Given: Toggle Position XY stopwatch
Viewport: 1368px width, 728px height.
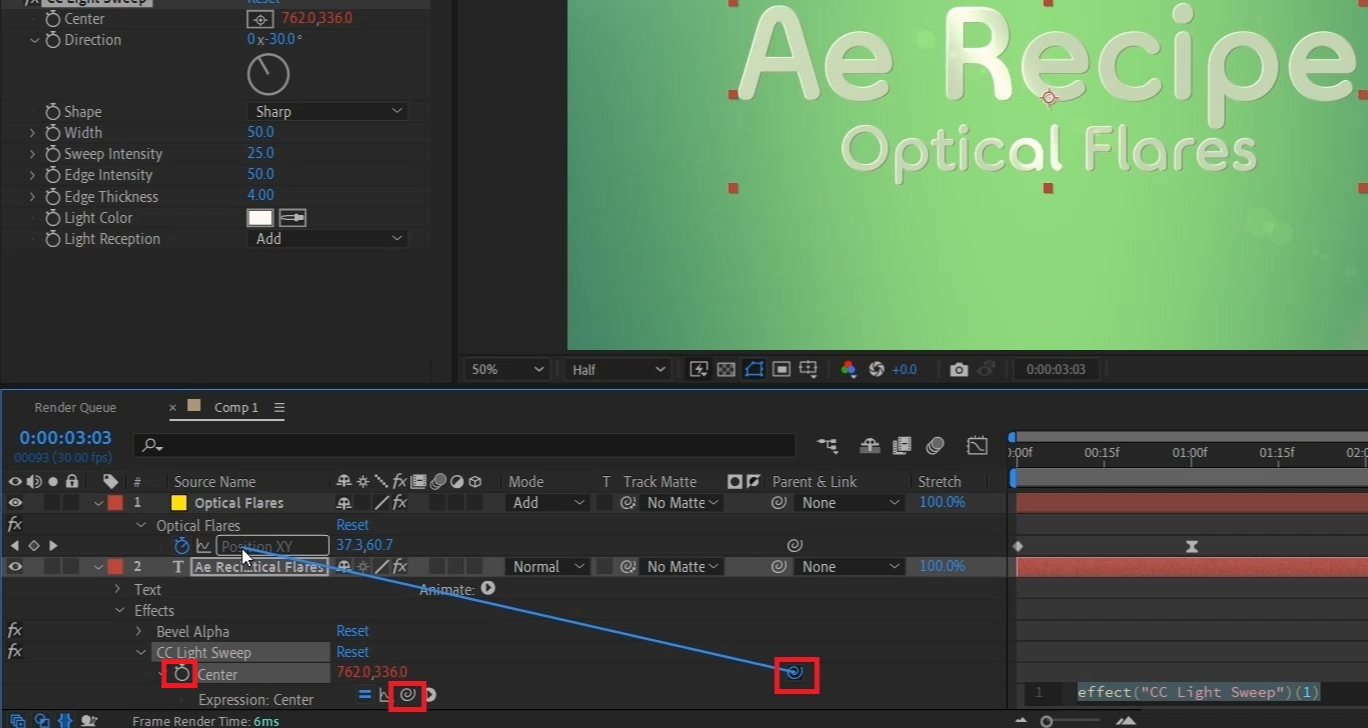Looking at the screenshot, I should coord(181,546).
